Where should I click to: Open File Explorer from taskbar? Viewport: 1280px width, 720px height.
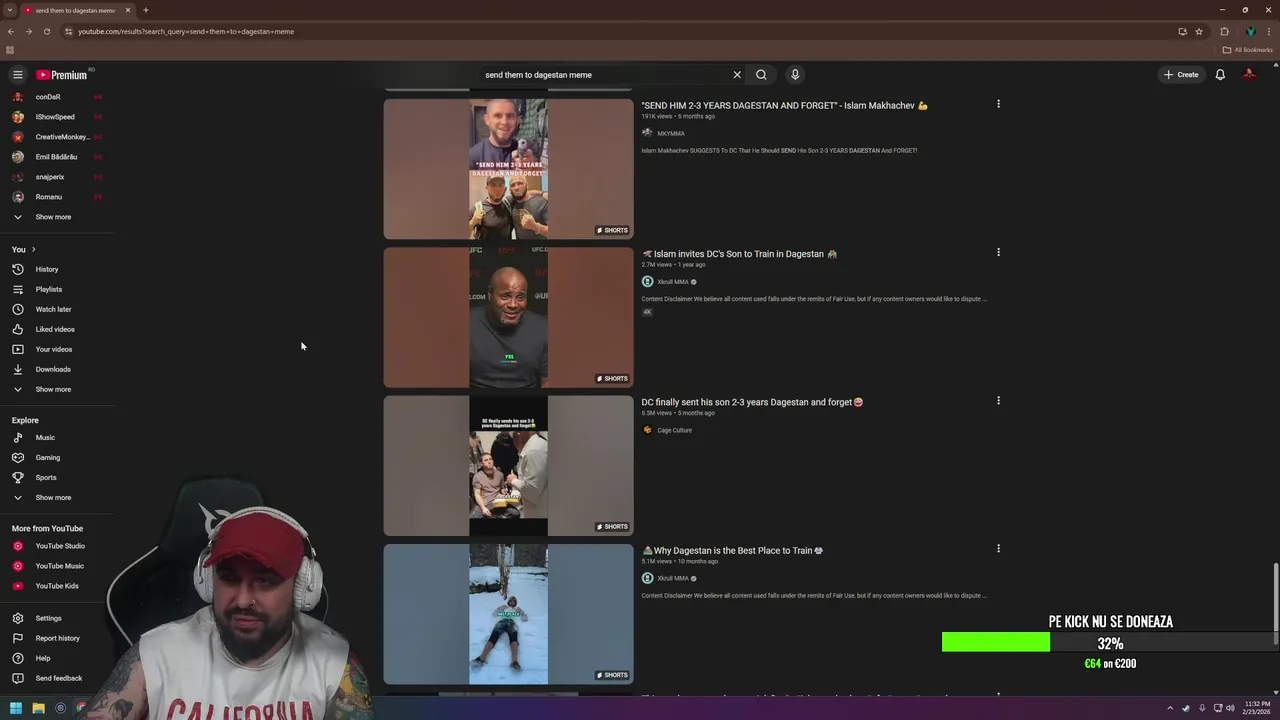tap(38, 708)
